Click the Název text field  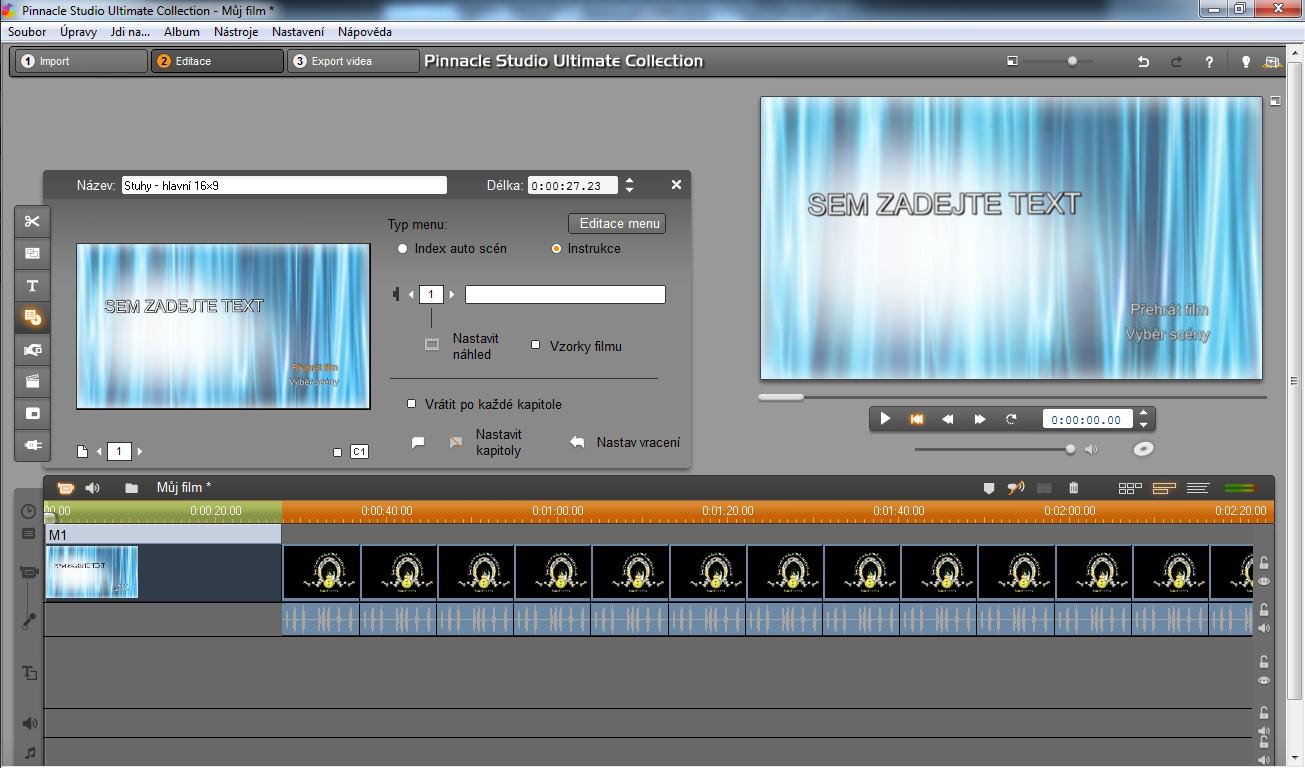click(x=284, y=185)
